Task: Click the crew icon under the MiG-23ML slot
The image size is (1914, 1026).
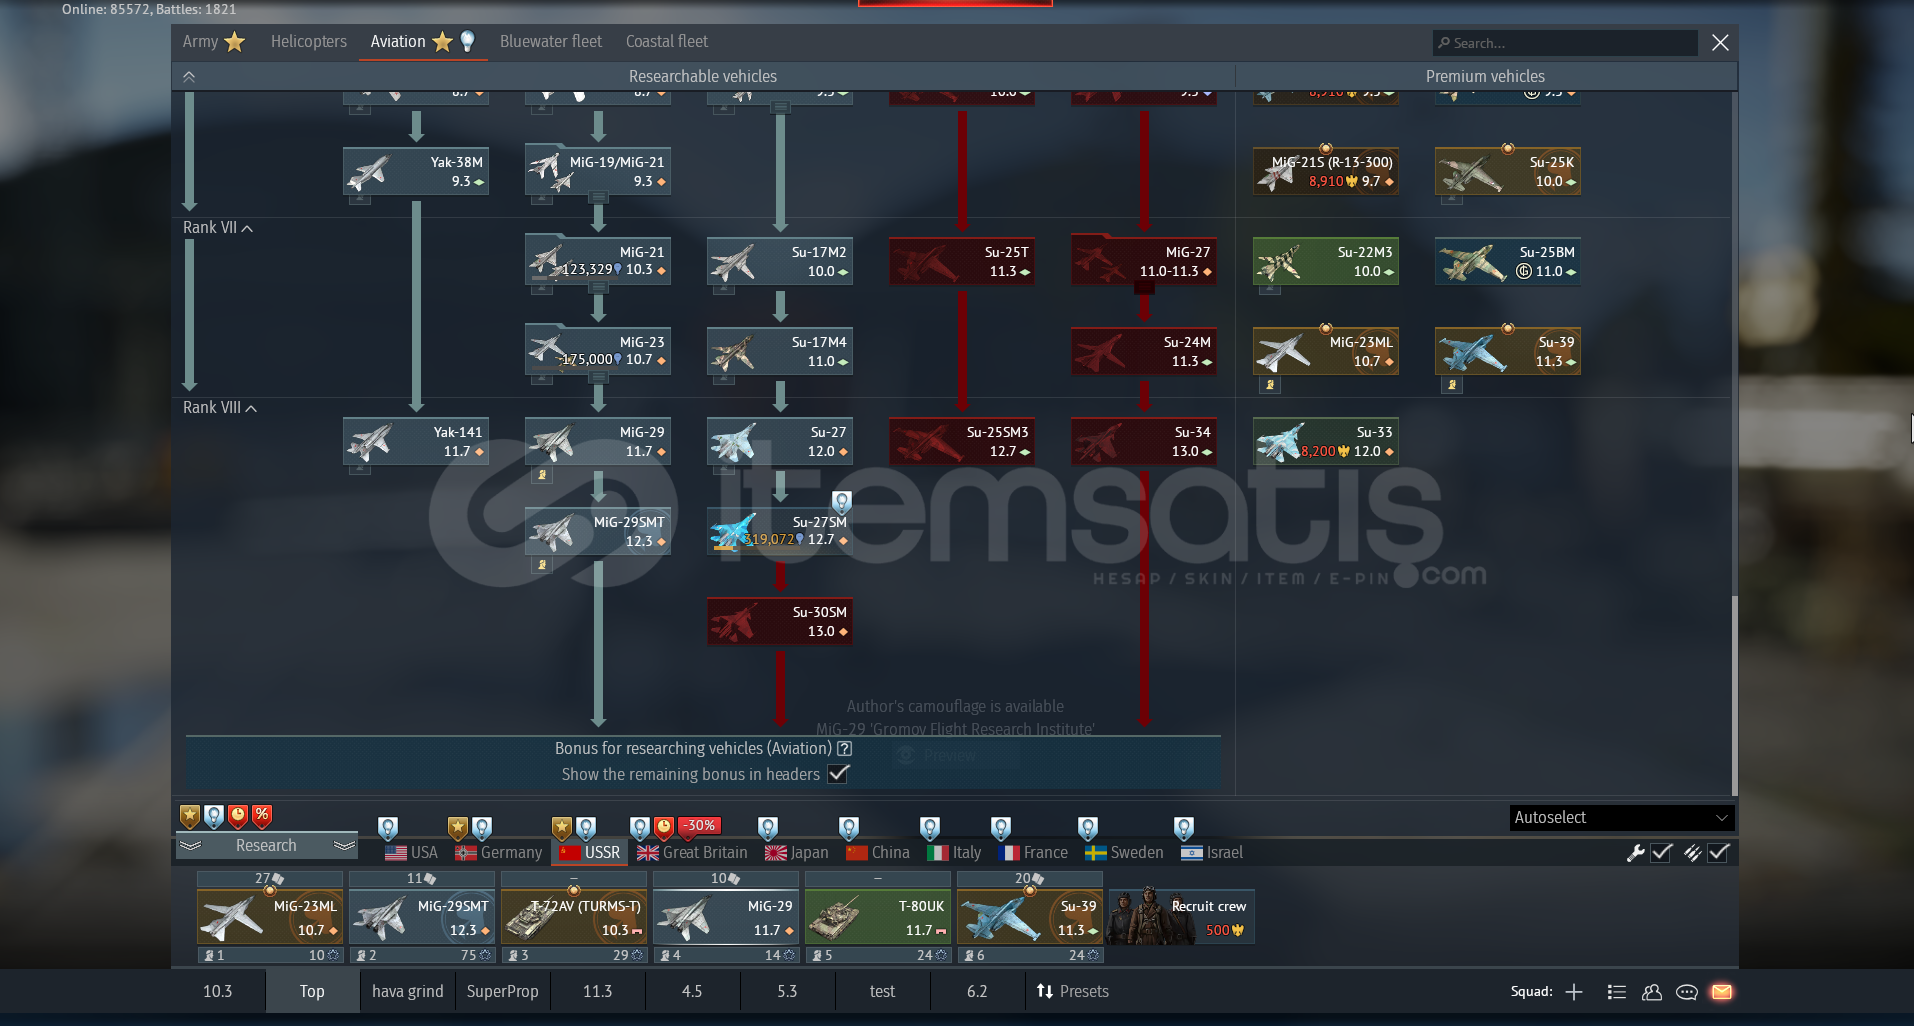Action: [x=209, y=956]
